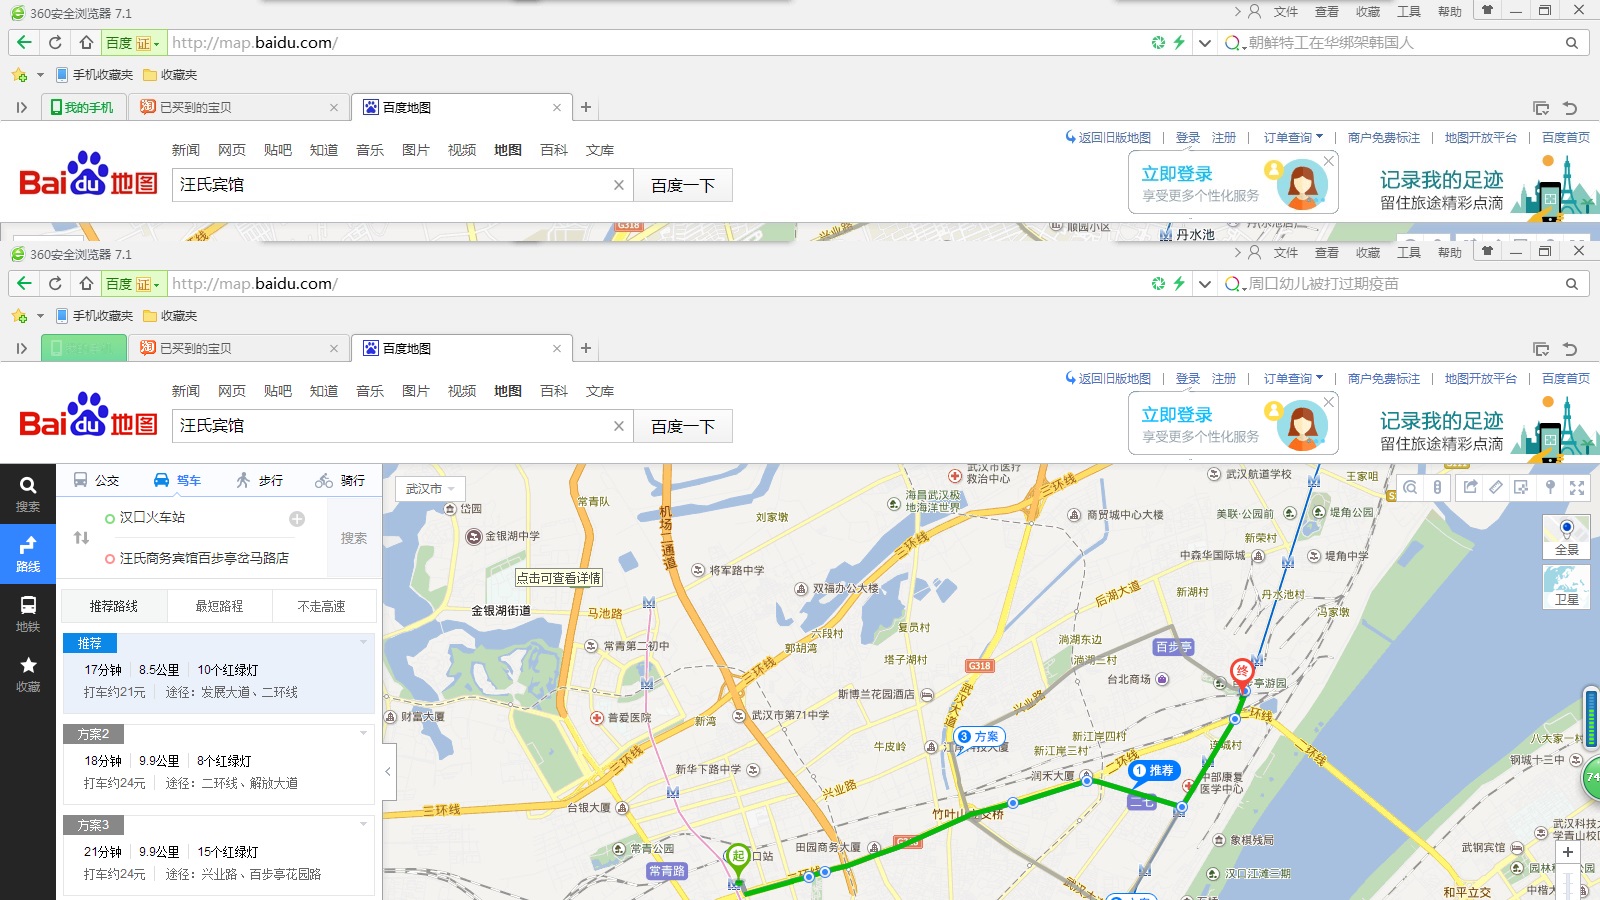Click the share map icon
This screenshot has height=900, width=1600.
pos(1470,488)
